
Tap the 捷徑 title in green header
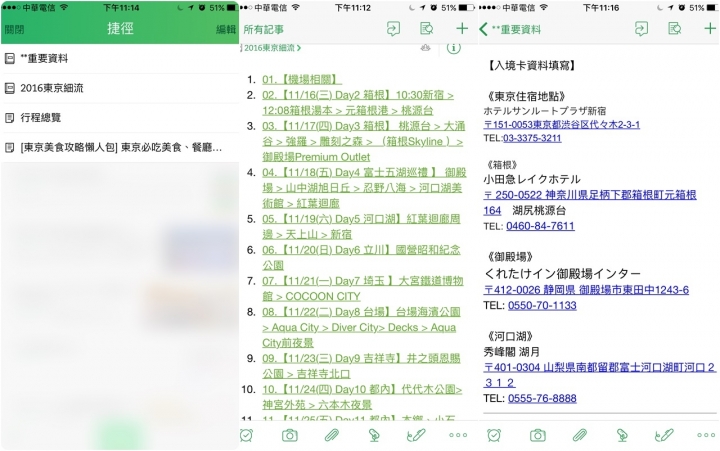point(120,28)
